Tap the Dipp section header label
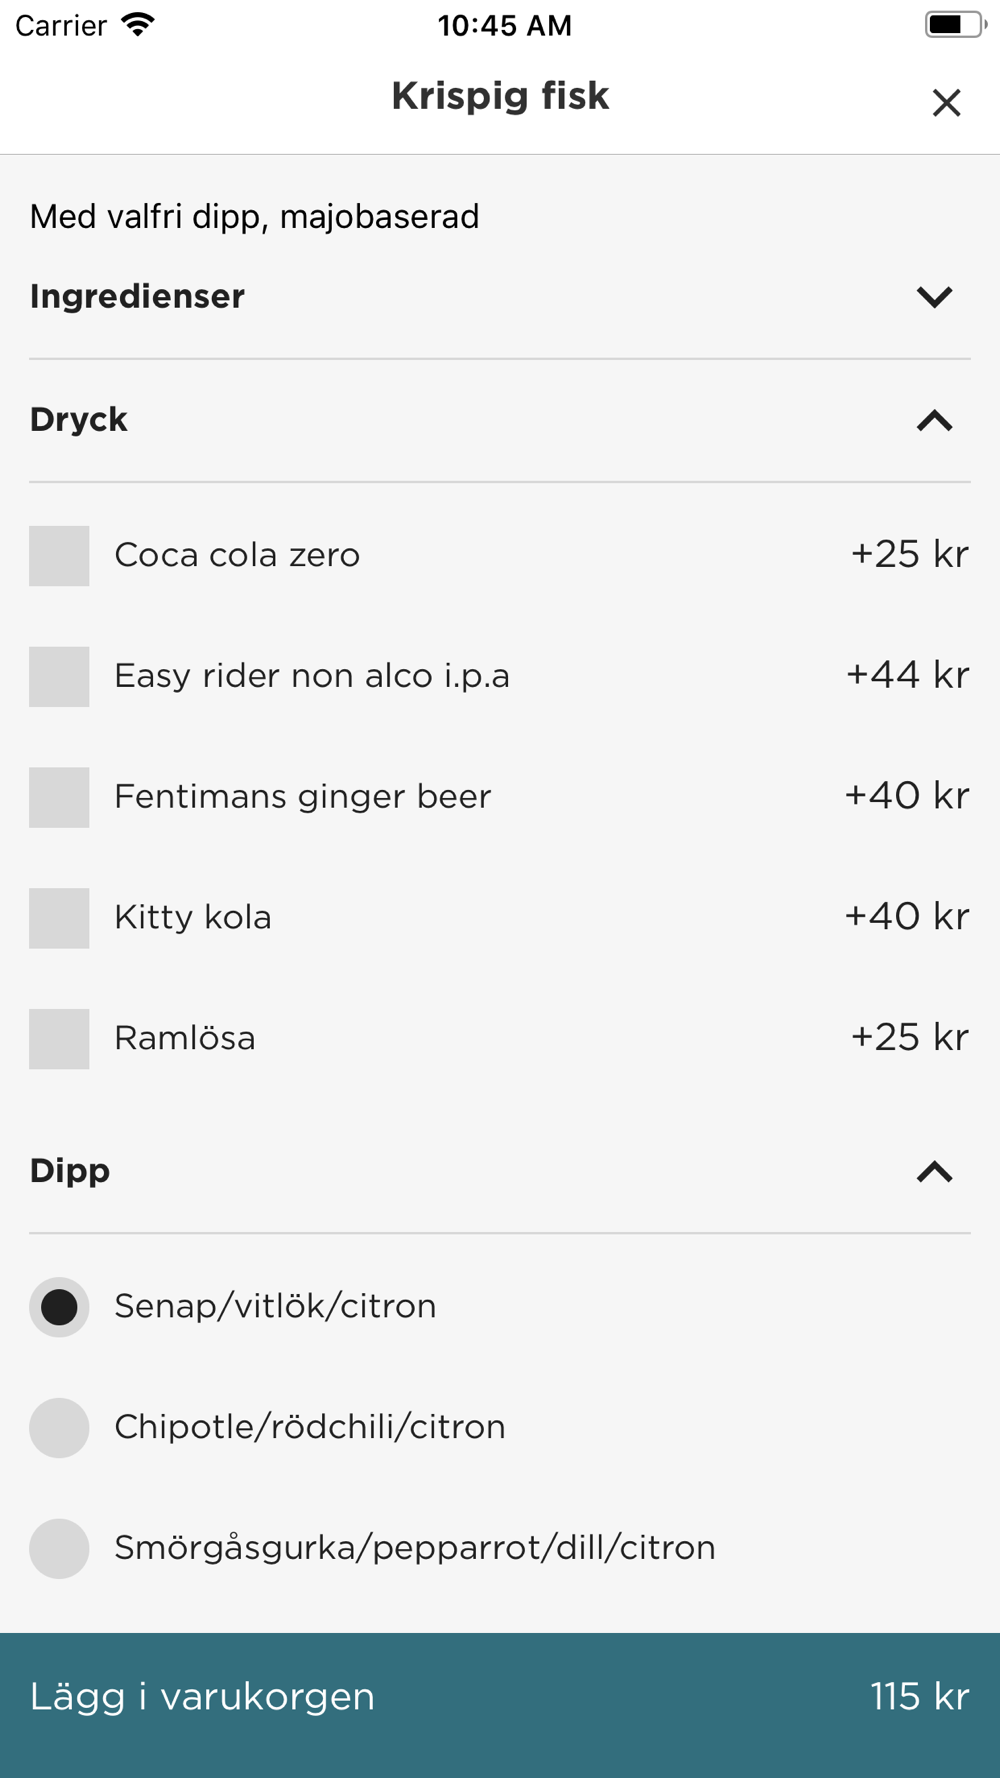The image size is (1000, 1778). coord(70,1171)
